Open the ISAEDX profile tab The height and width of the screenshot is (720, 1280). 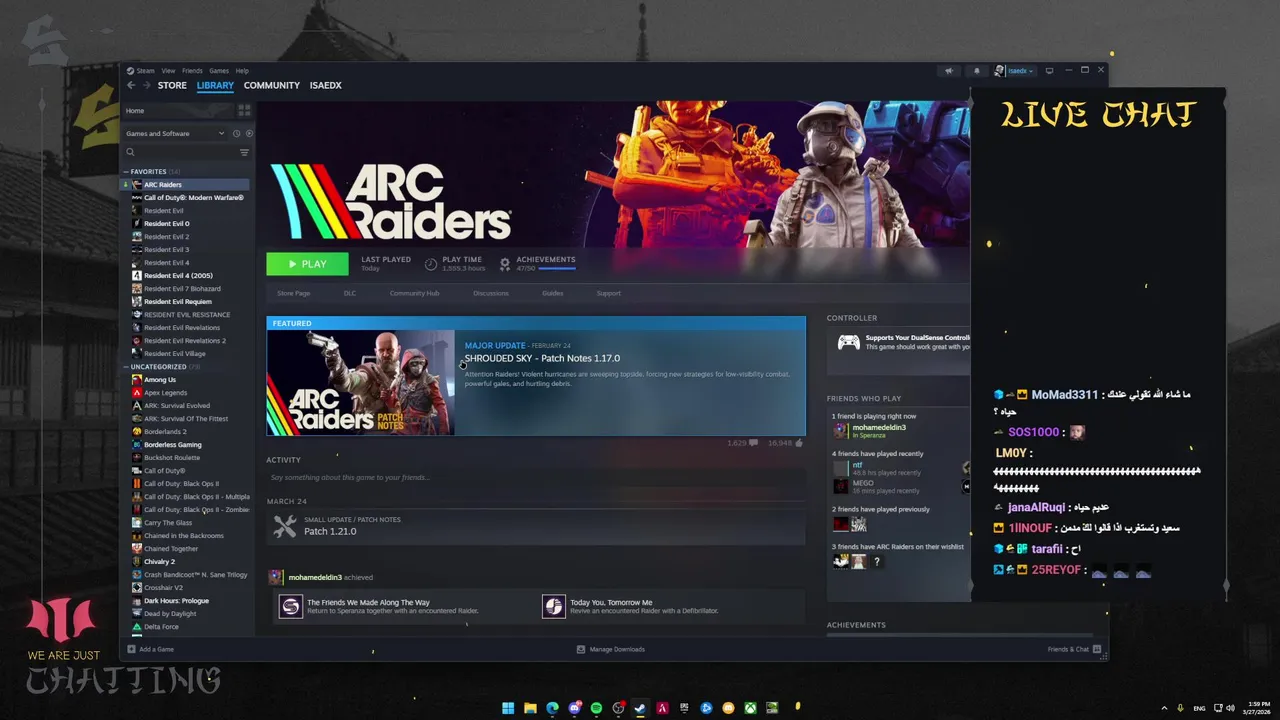point(326,85)
